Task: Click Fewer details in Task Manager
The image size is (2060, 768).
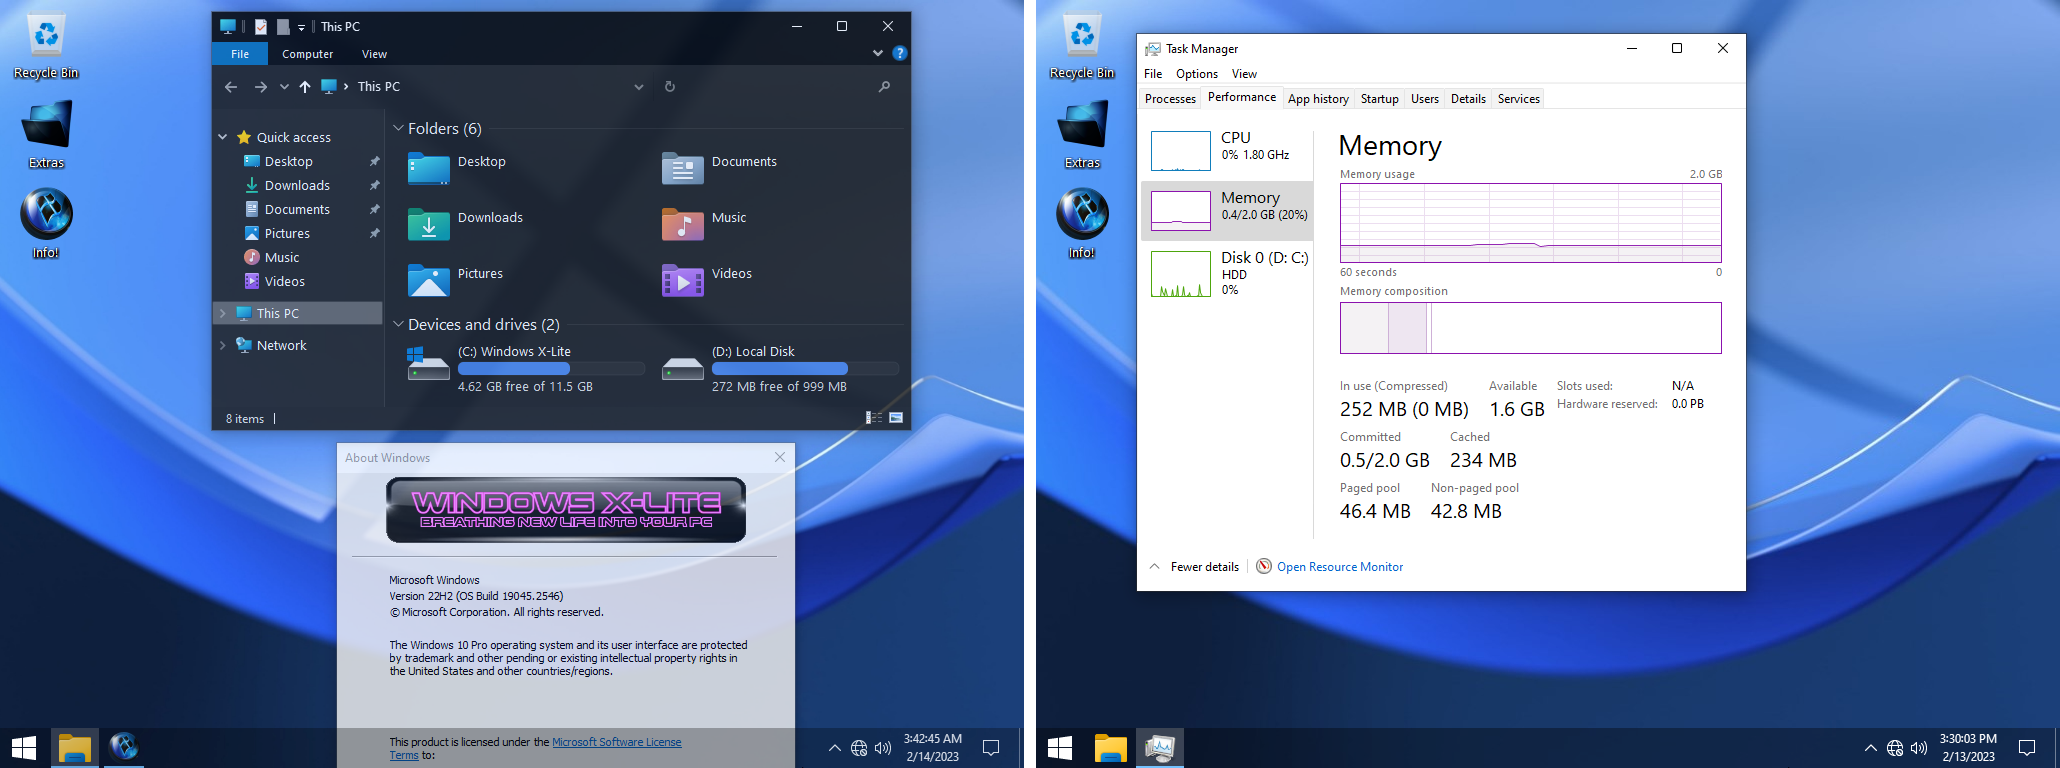Action: (x=1195, y=567)
